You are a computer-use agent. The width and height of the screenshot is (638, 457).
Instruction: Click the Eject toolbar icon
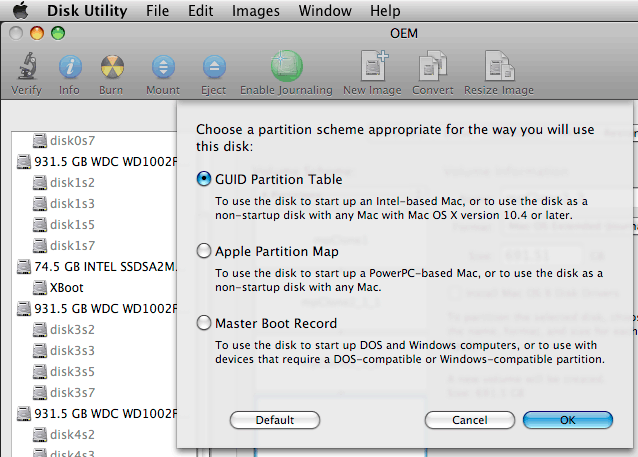[x=214, y=67]
